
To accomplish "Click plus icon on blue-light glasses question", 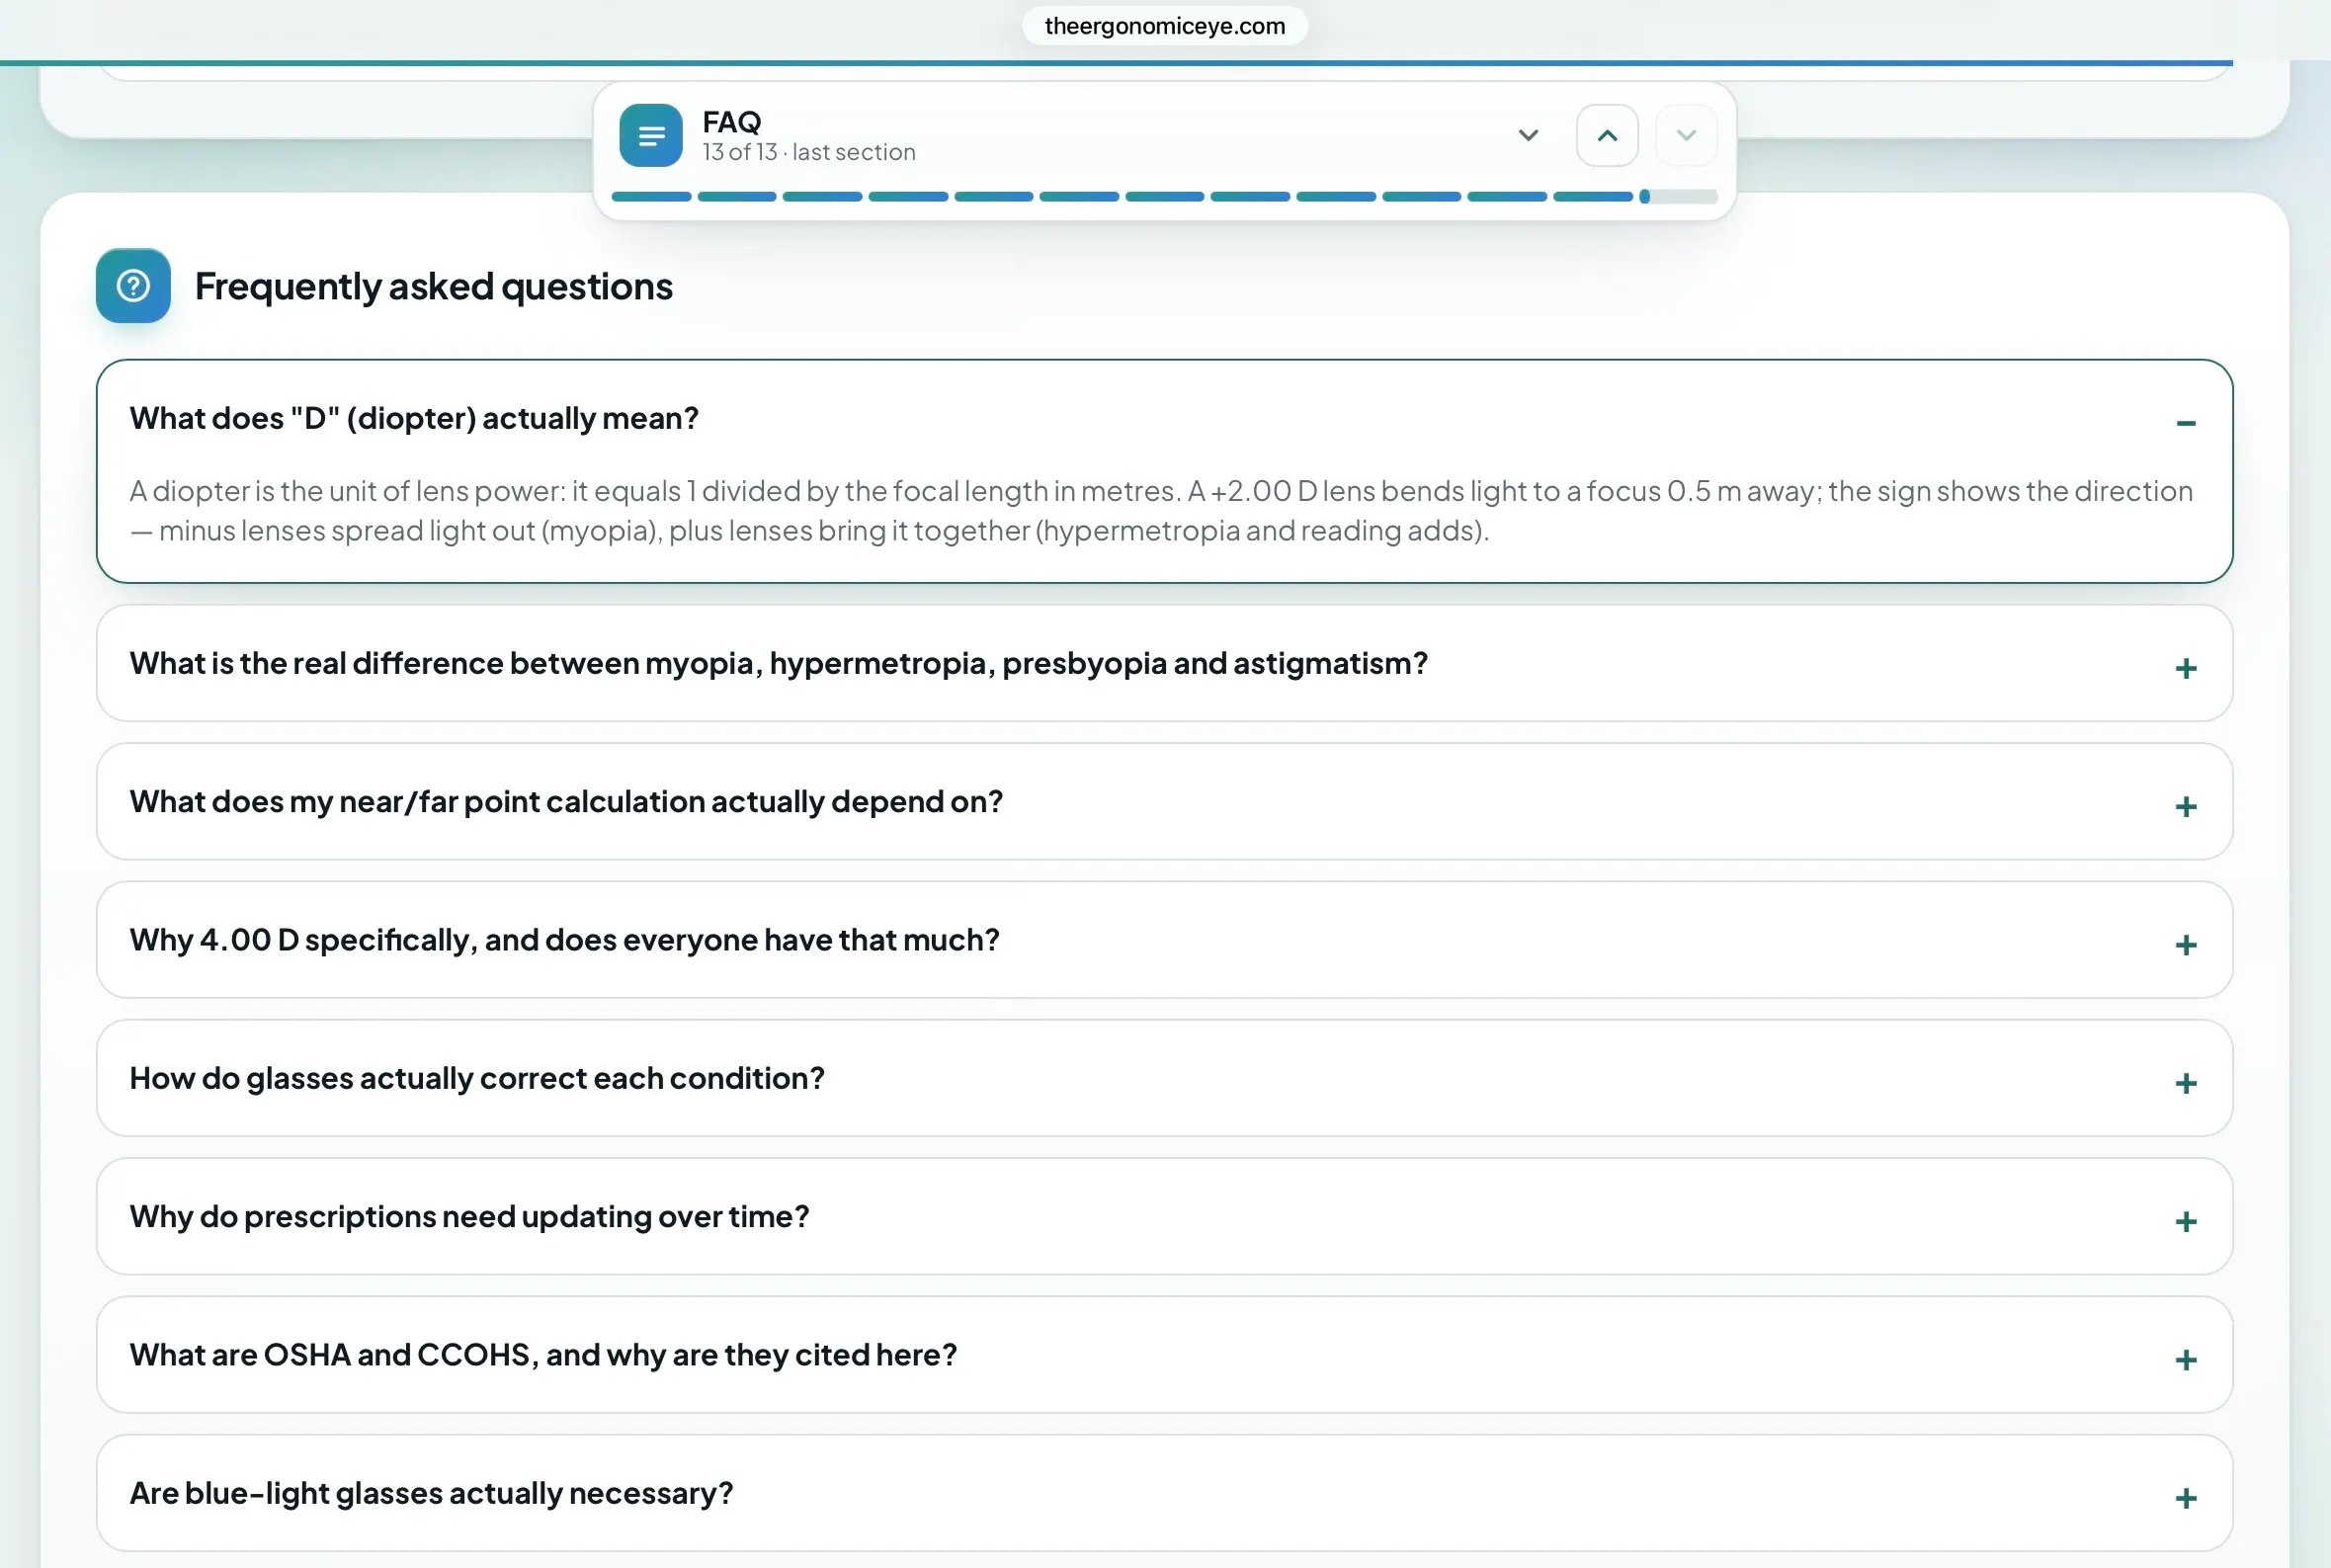I will coord(2186,1497).
